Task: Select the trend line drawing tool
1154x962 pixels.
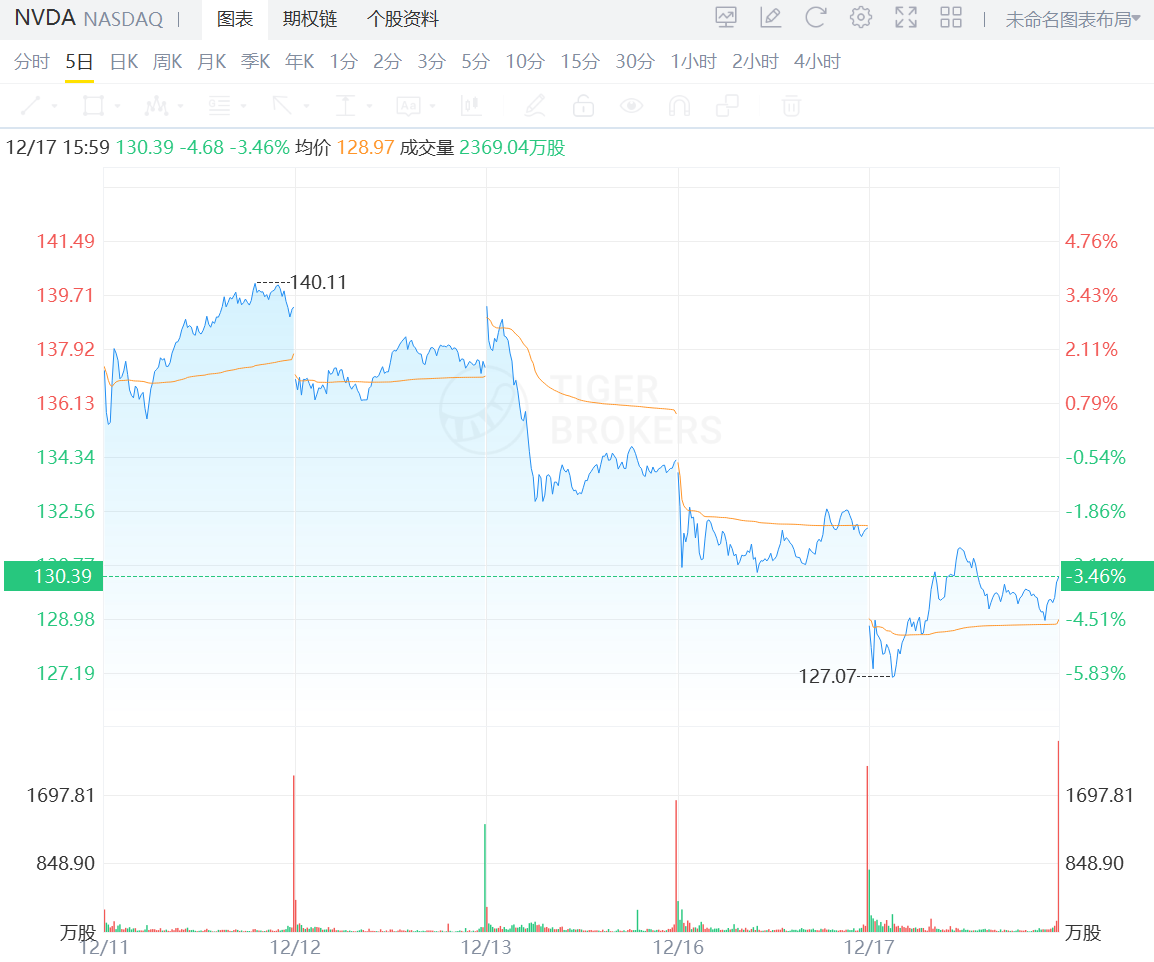Action: [x=32, y=106]
